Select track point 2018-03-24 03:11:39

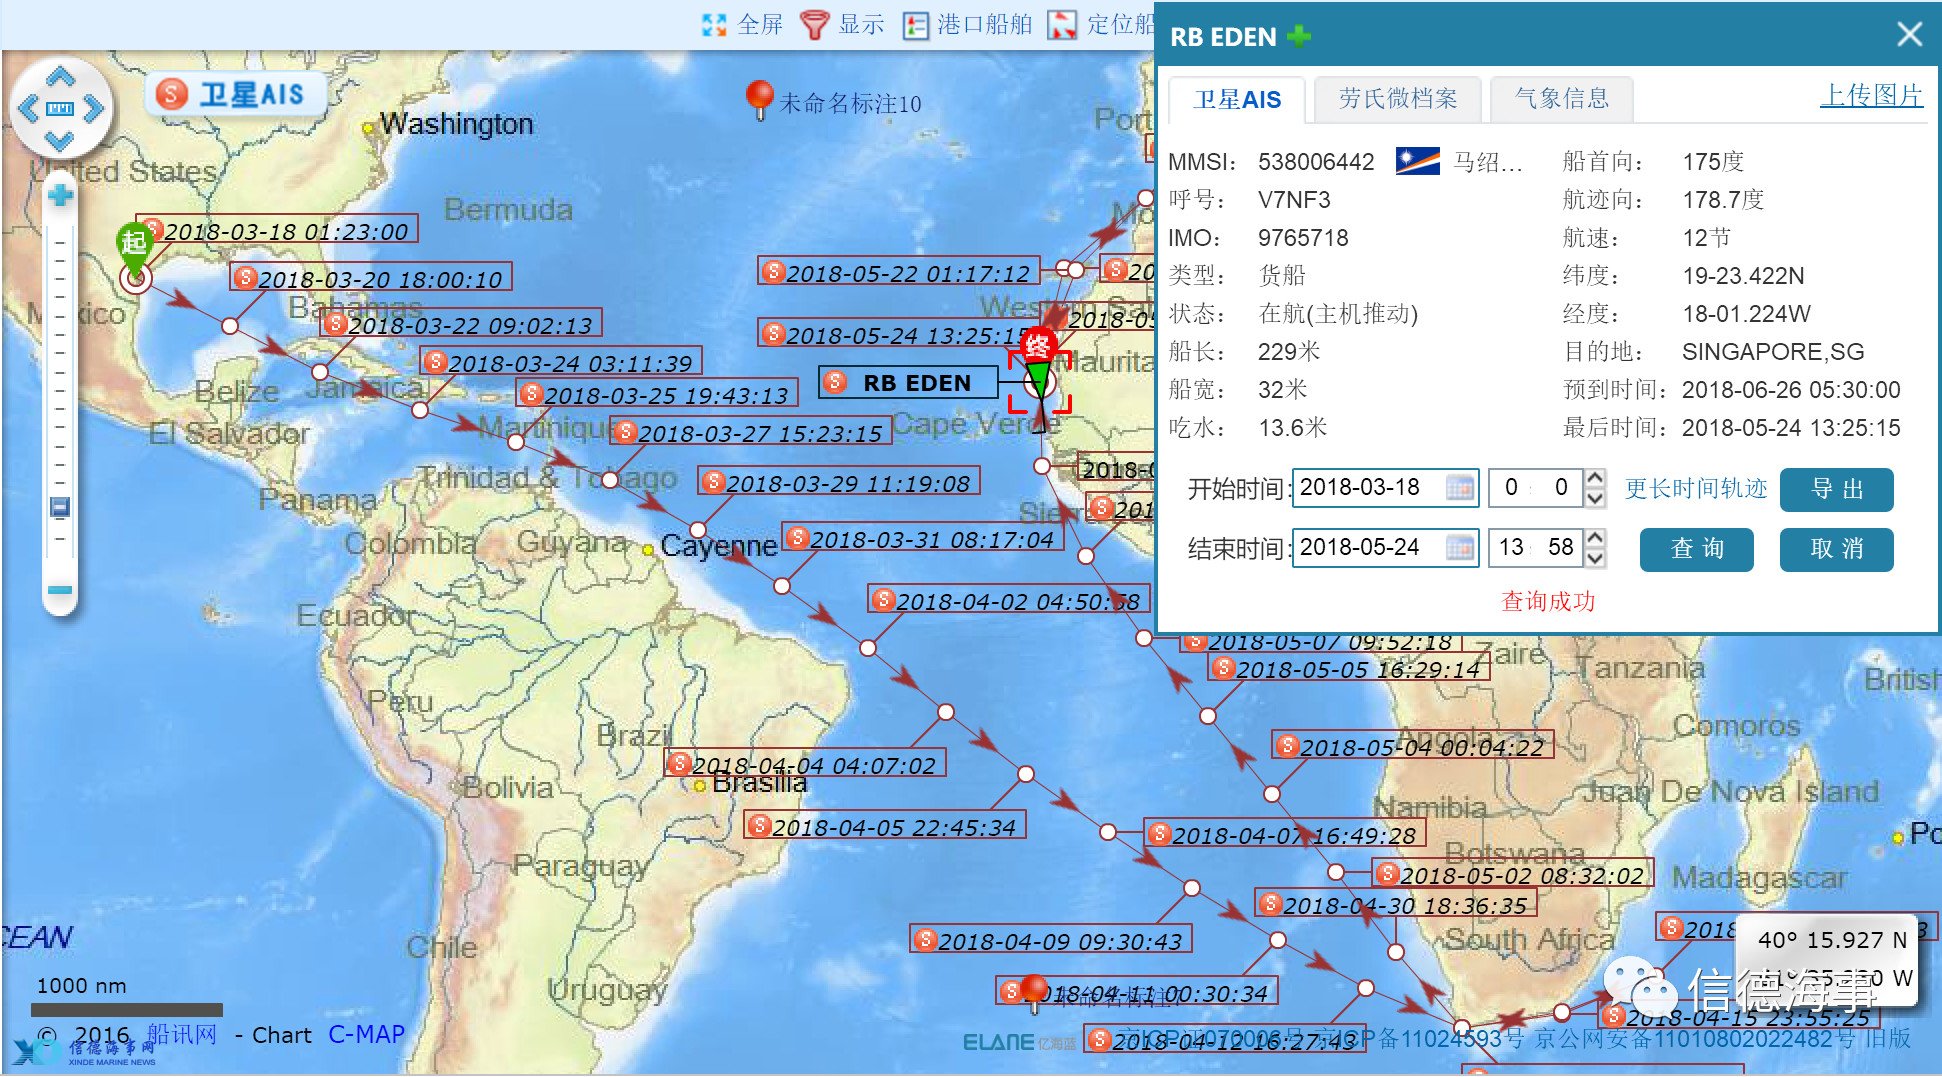[x=561, y=362]
